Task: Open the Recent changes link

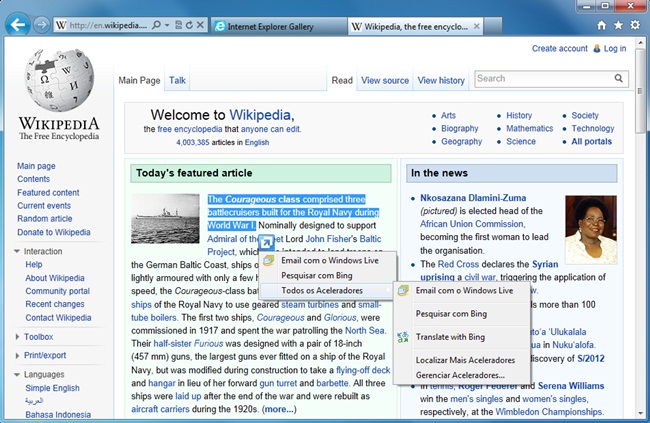Action: (55, 304)
